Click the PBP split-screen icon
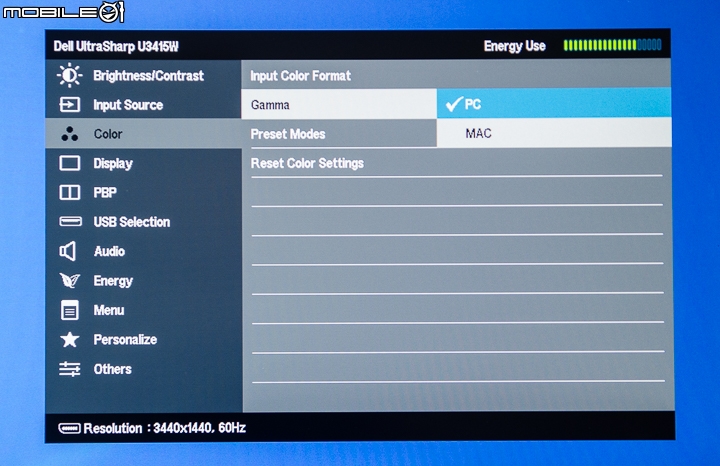This screenshot has height=466, width=720. 70,192
